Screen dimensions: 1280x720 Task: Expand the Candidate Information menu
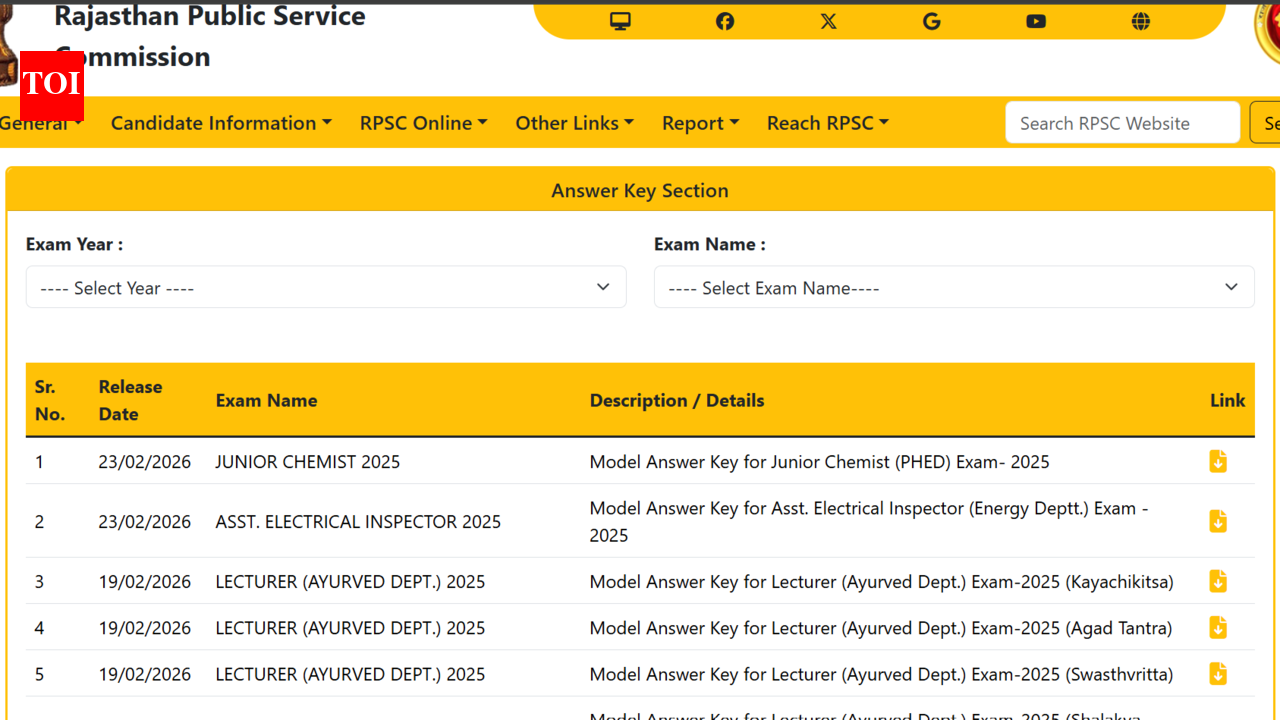220,122
